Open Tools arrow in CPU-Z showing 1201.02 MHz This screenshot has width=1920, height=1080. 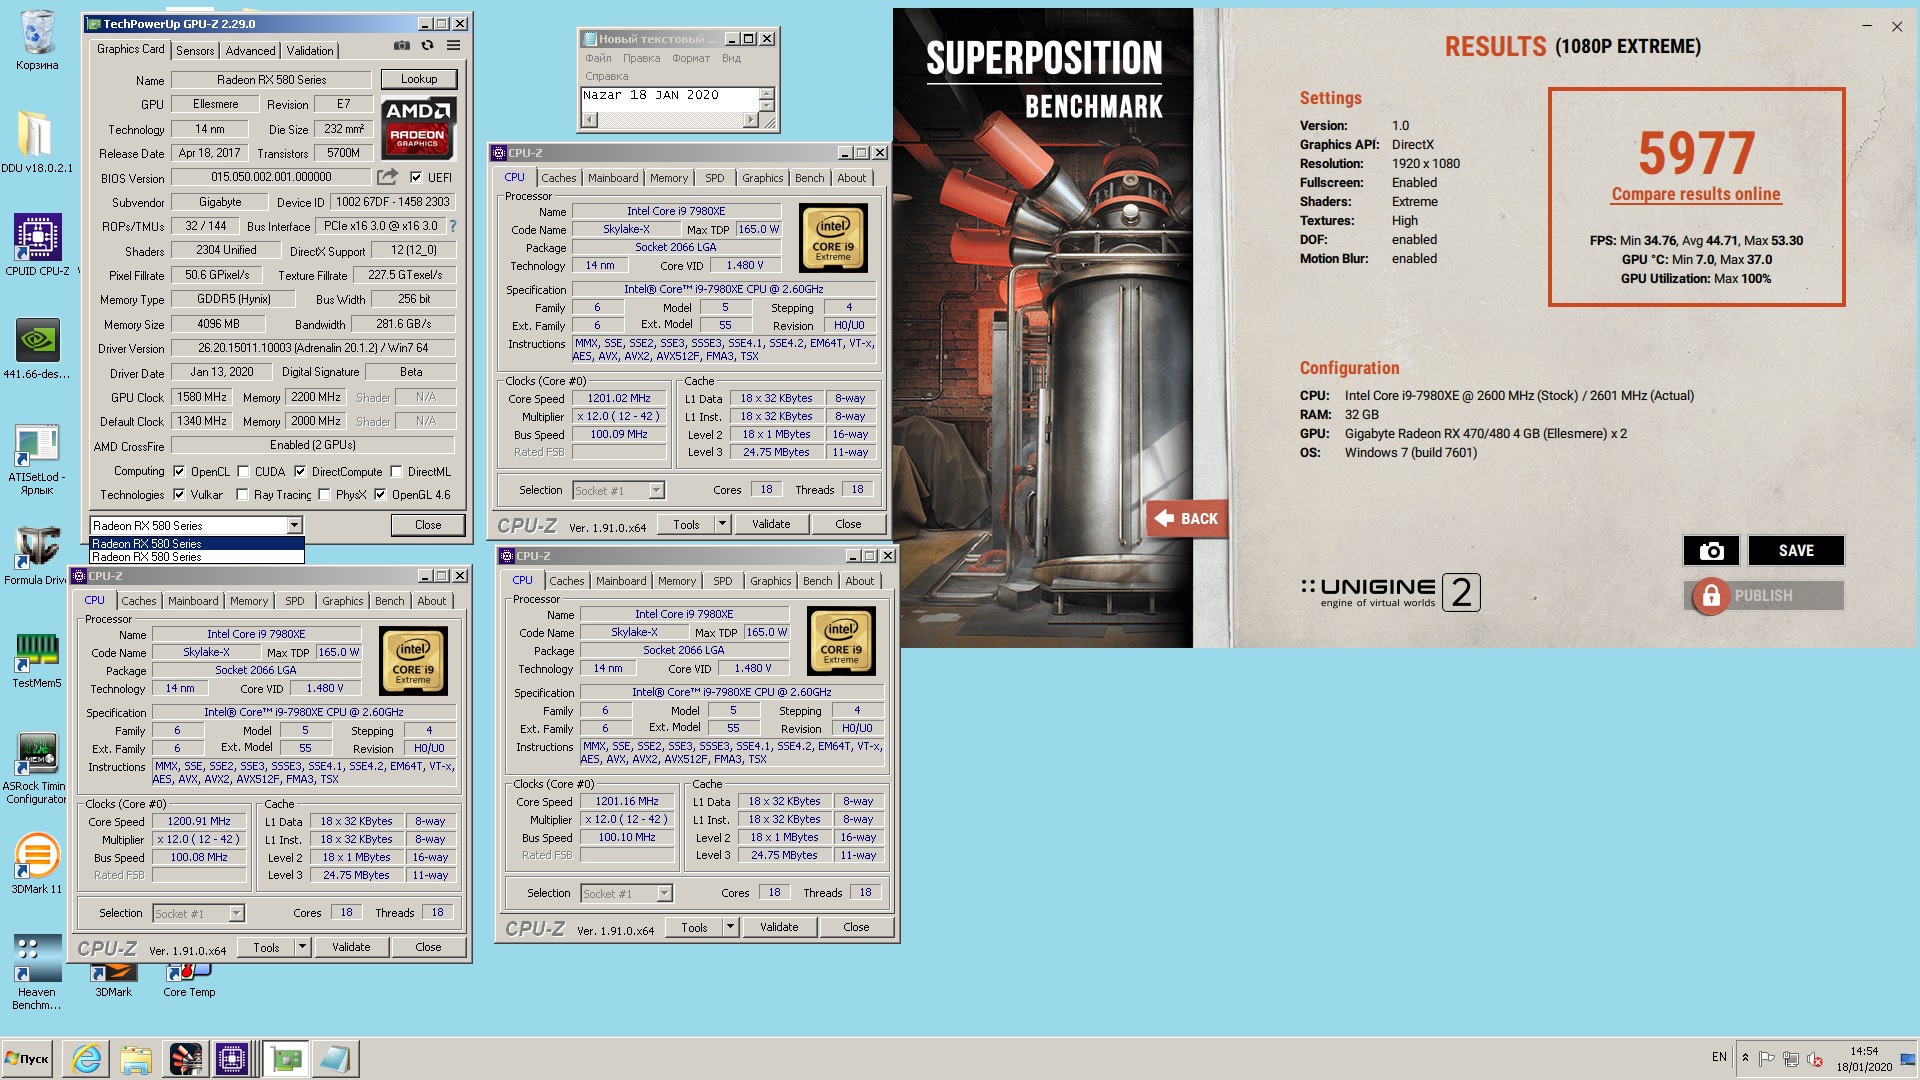[723, 524]
